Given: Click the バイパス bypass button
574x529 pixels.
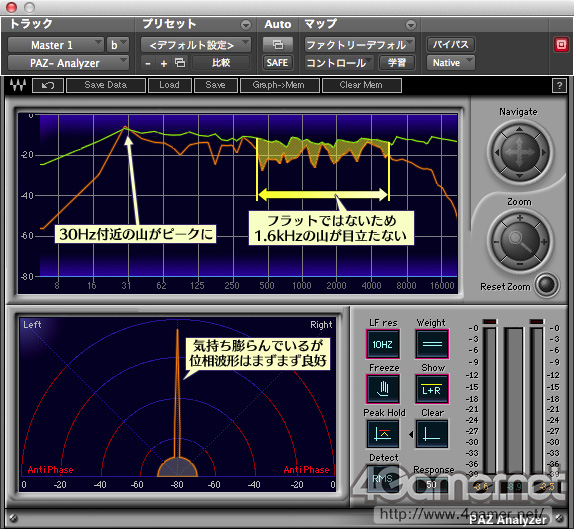Looking at the screenshot, I should 451,44.
